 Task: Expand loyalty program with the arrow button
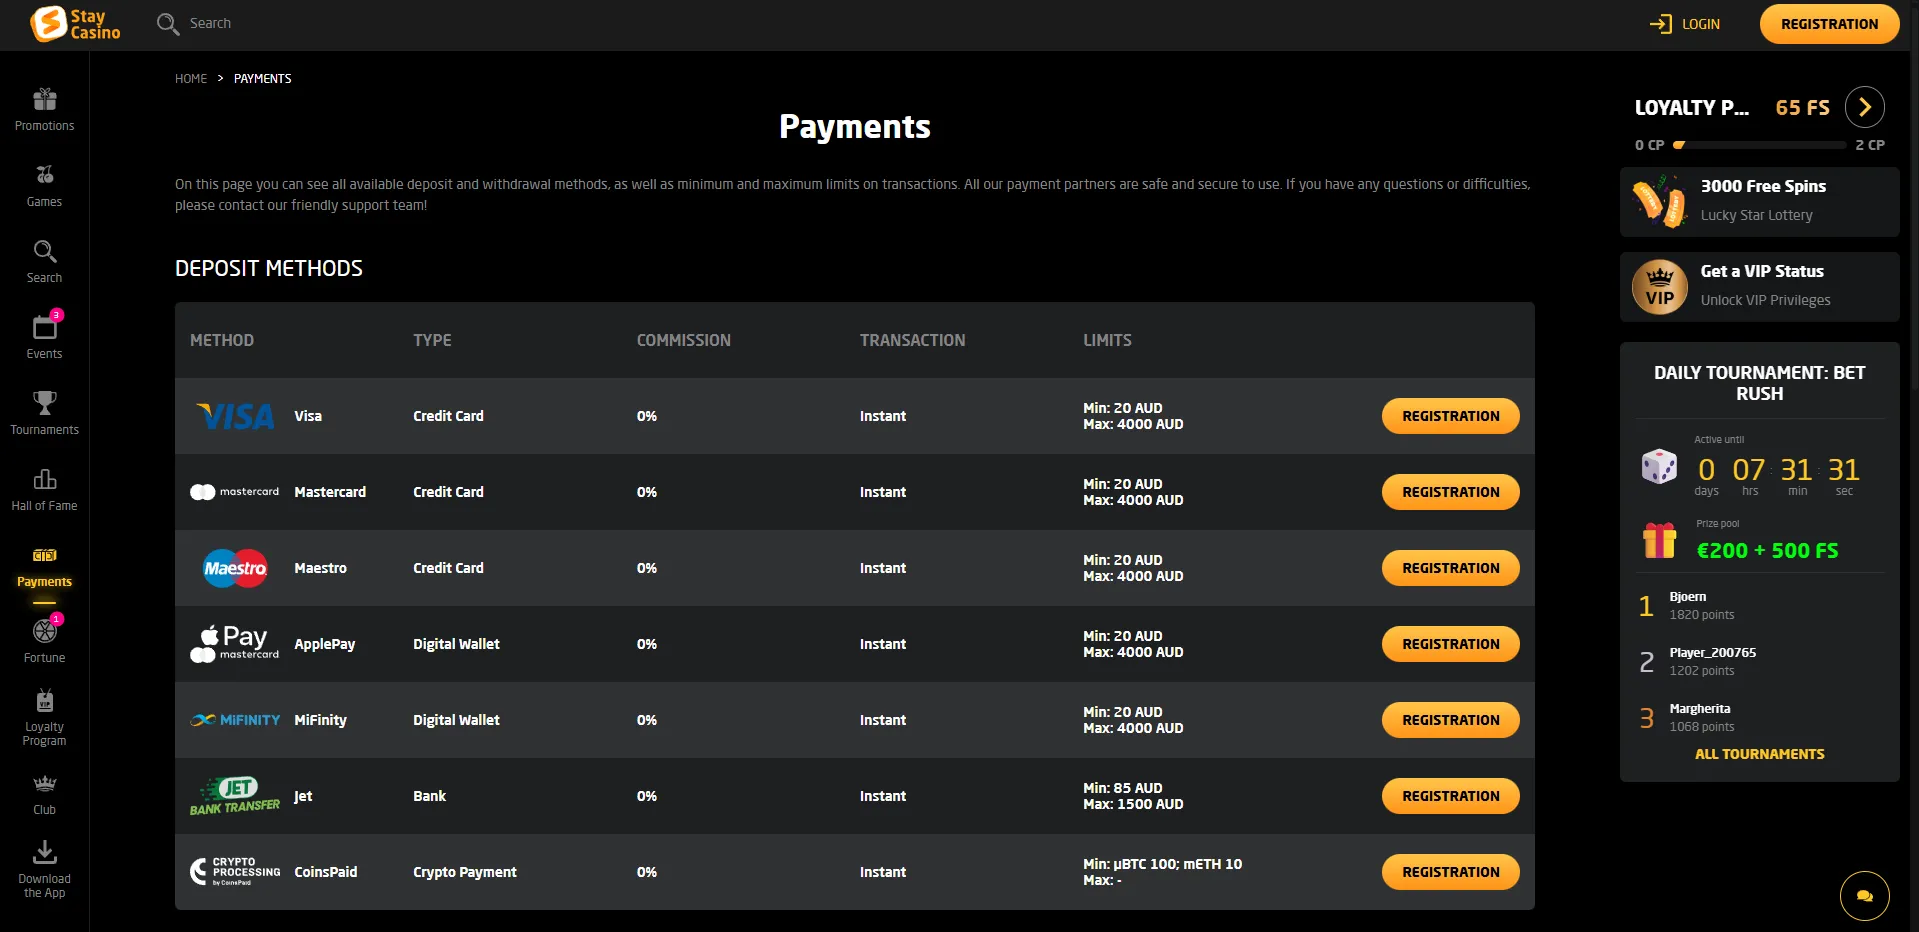point(1864,107)
